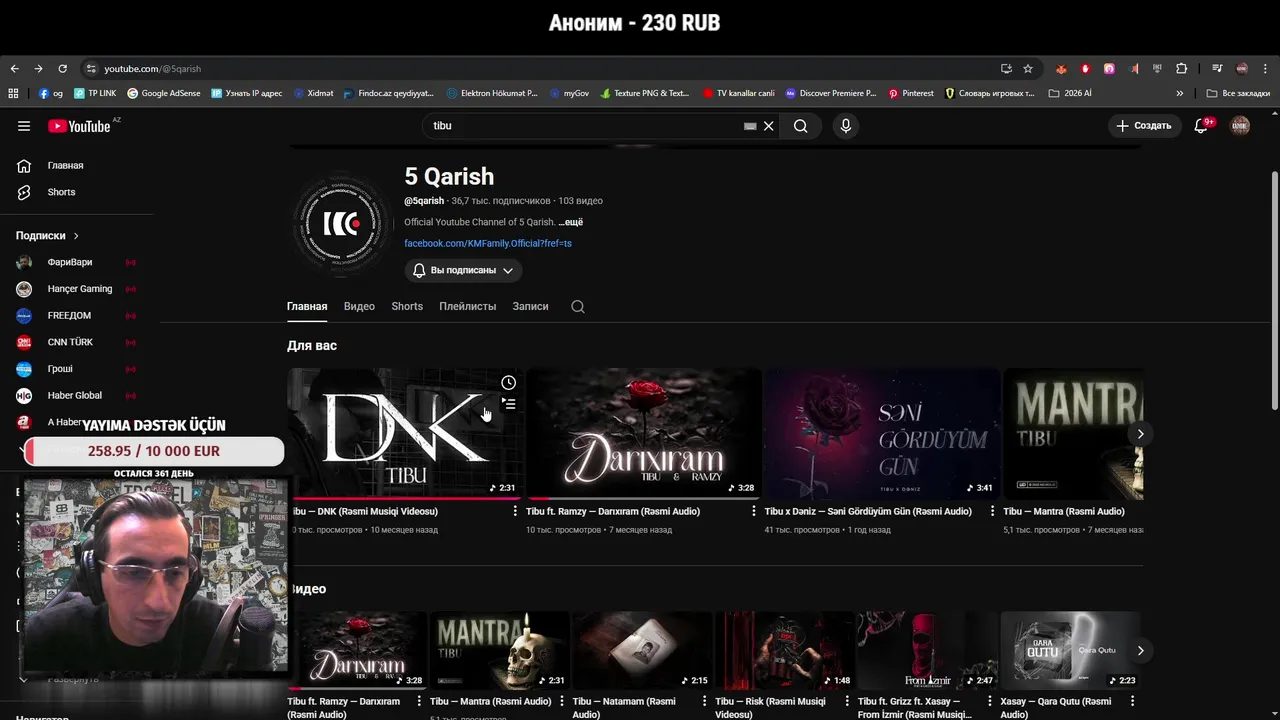
Task: Play the From İzmir thumbnail
Action: [927, 651]
